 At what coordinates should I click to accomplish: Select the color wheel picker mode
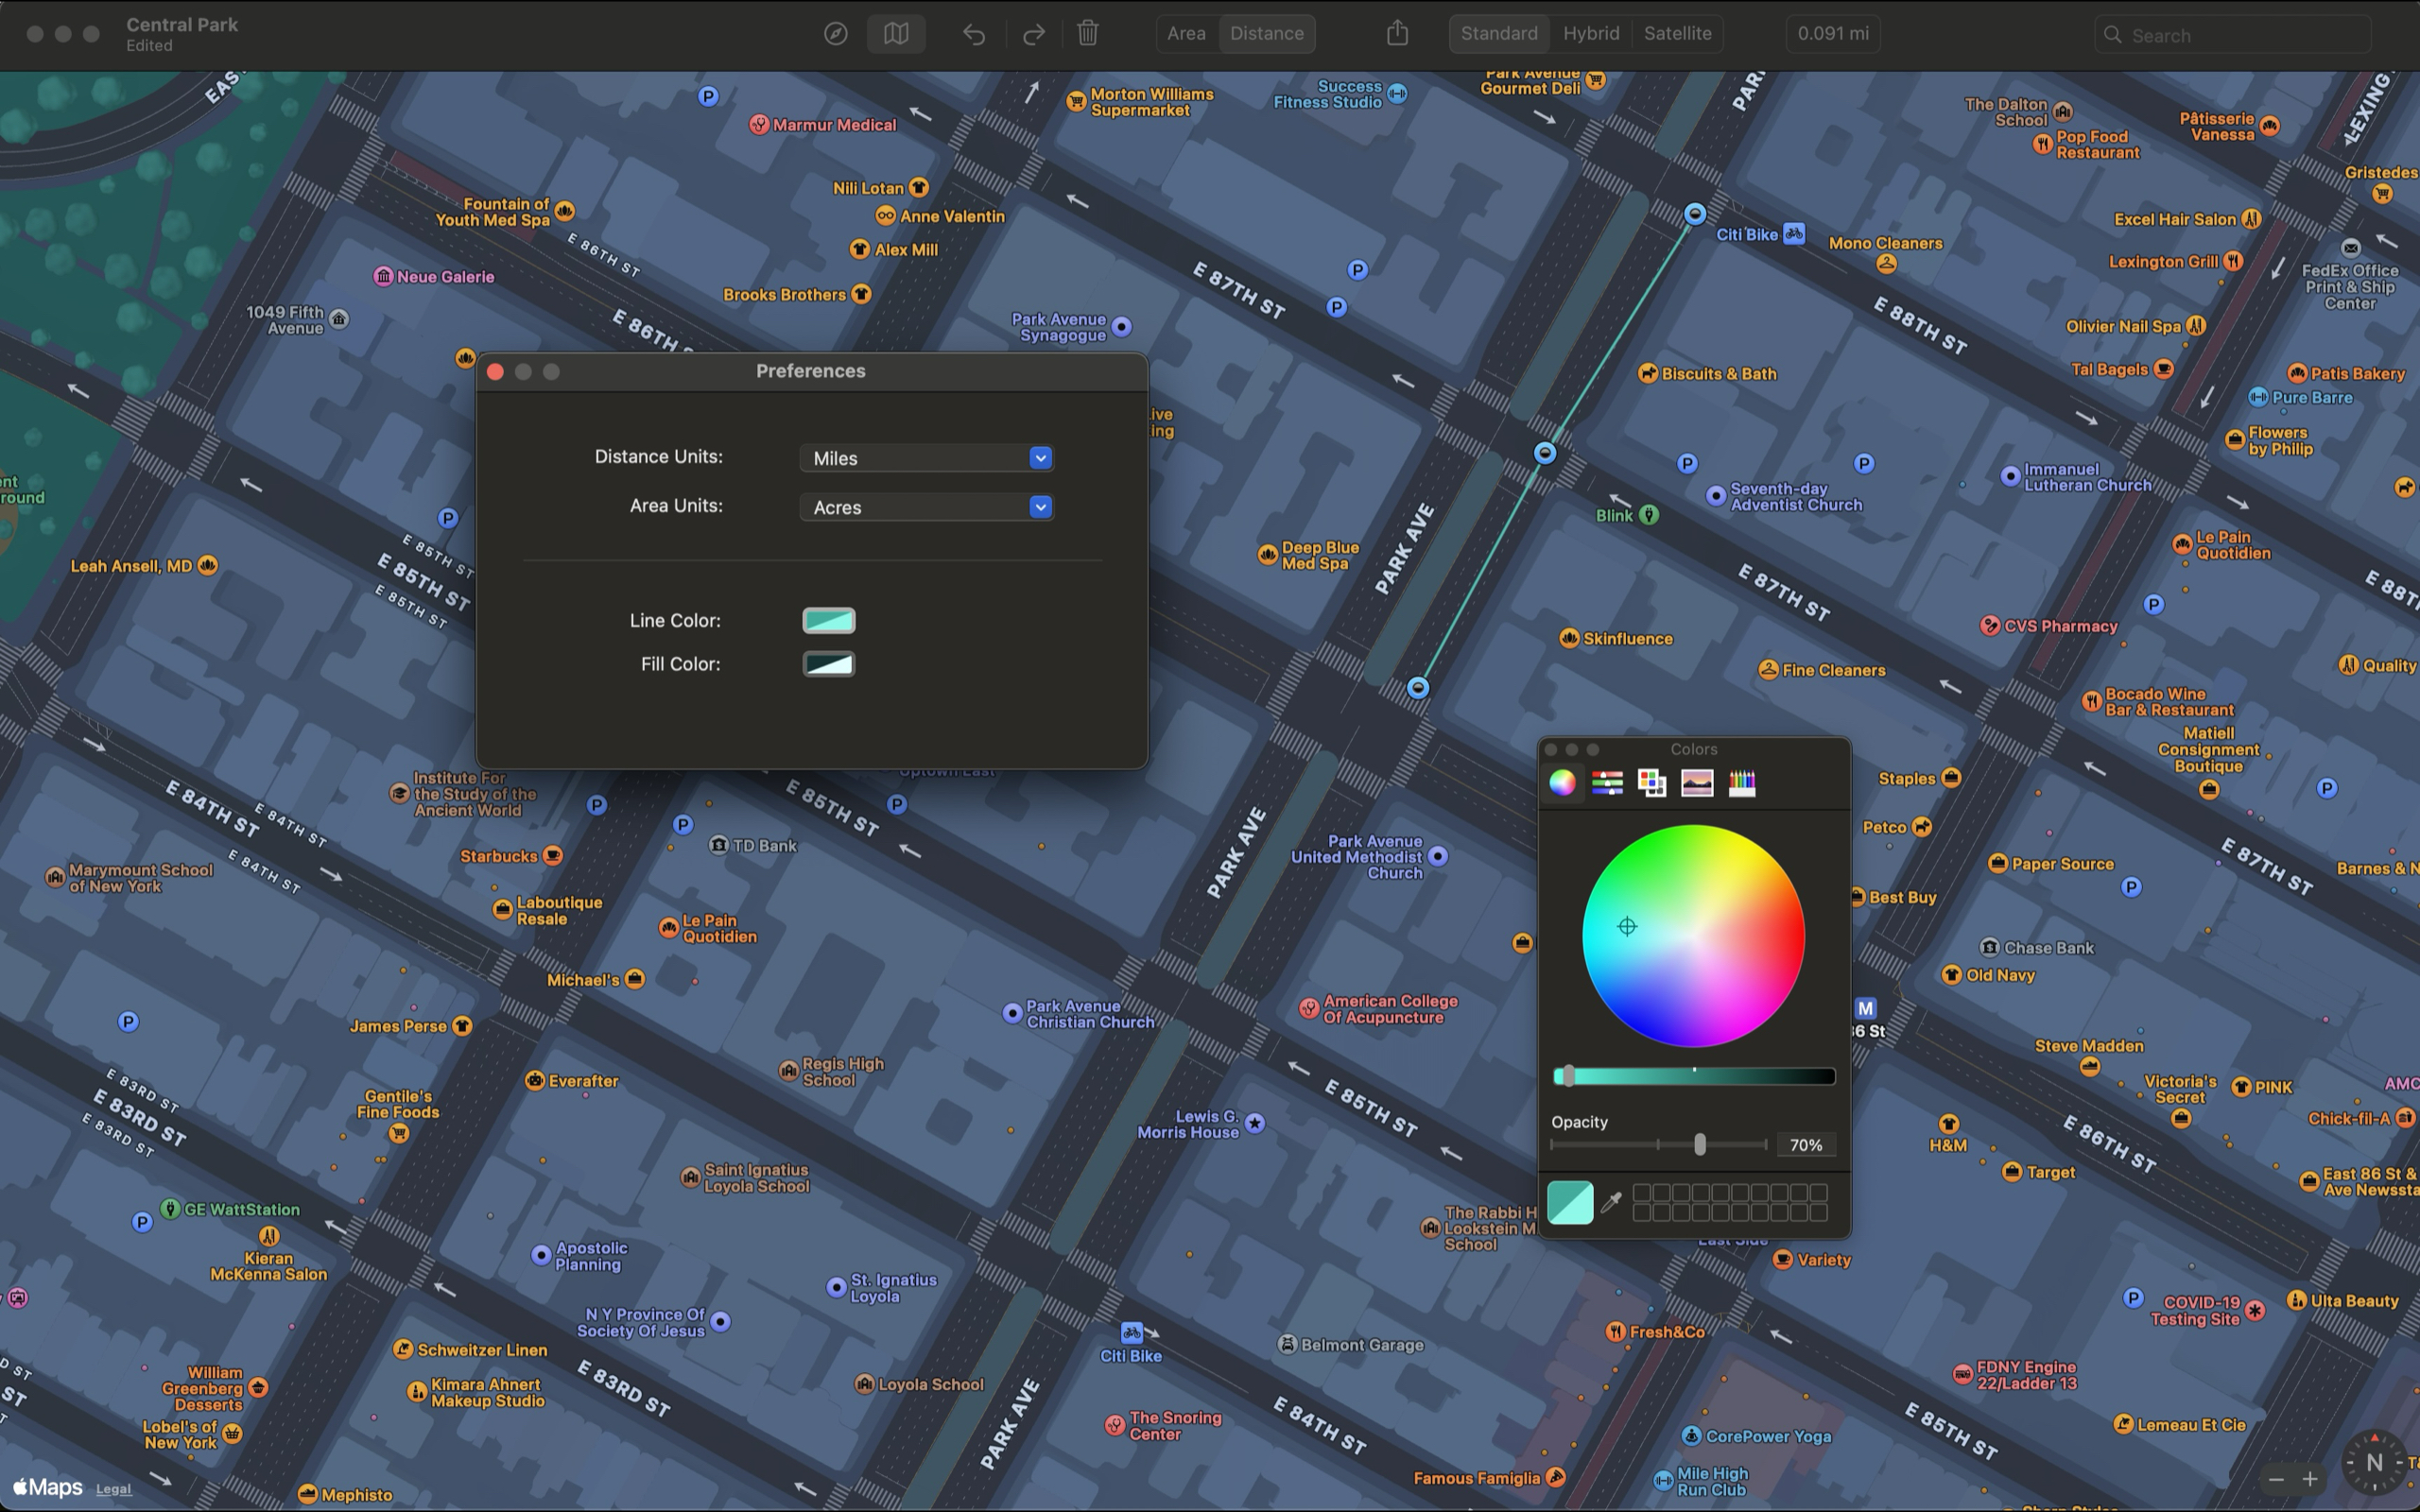(1562, 783)
